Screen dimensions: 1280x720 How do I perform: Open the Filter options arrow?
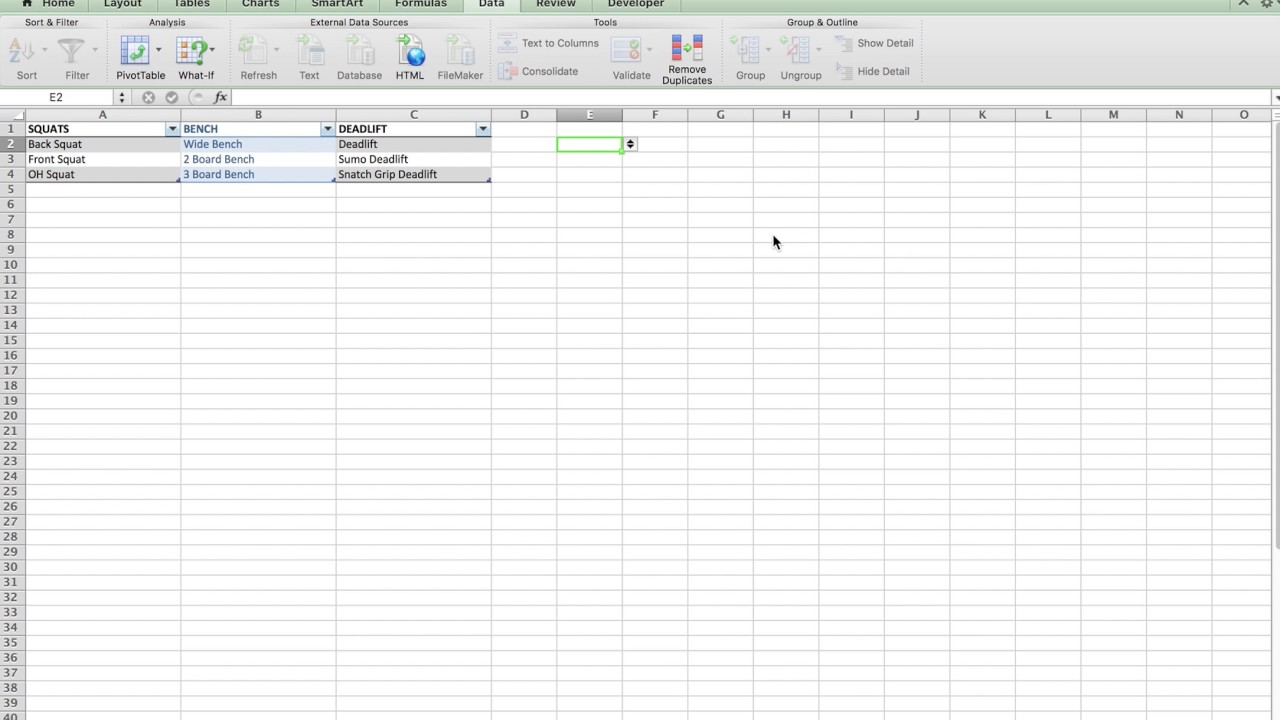pyautogui.click(x=96, y=50)
